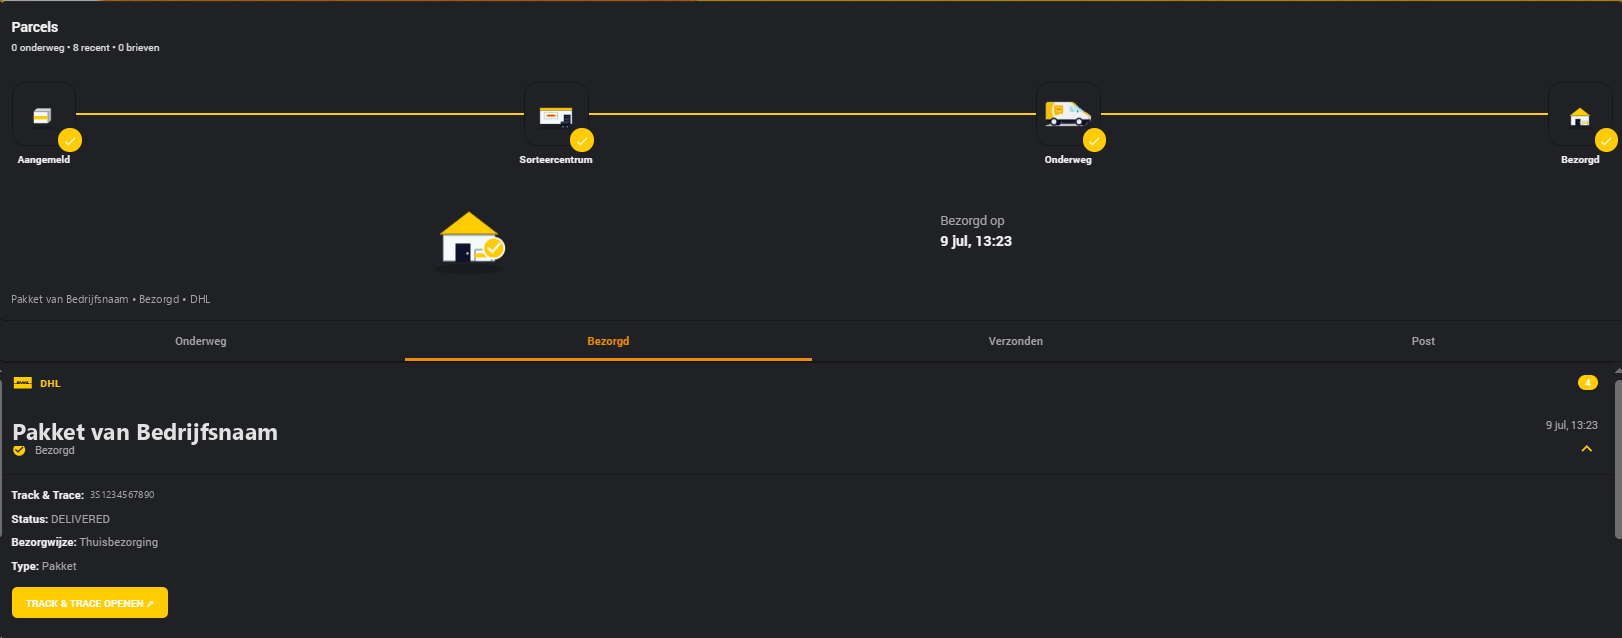Click the Onderweg delivery van icon
Image resolution: width=1622 pixels, height=638 pixels.
click(x=1068, y=114)
